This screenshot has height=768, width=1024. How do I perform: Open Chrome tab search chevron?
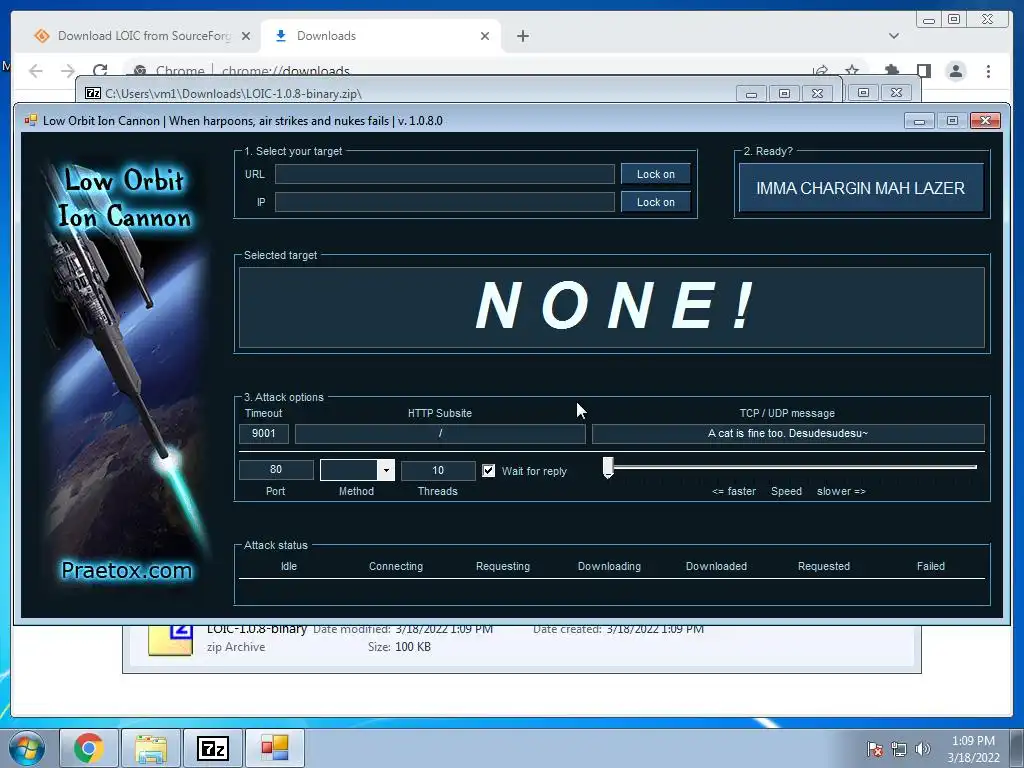tap(893, 36)
